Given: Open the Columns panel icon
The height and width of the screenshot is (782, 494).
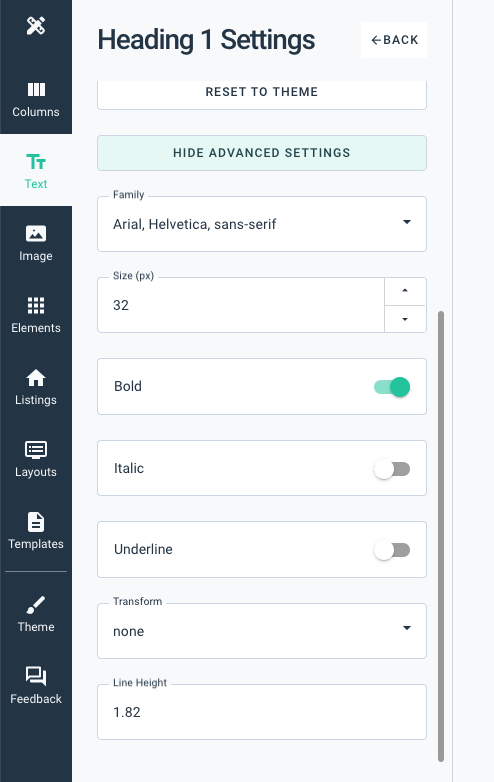Looking at the screenshot, I should click(x=36, y=90).
